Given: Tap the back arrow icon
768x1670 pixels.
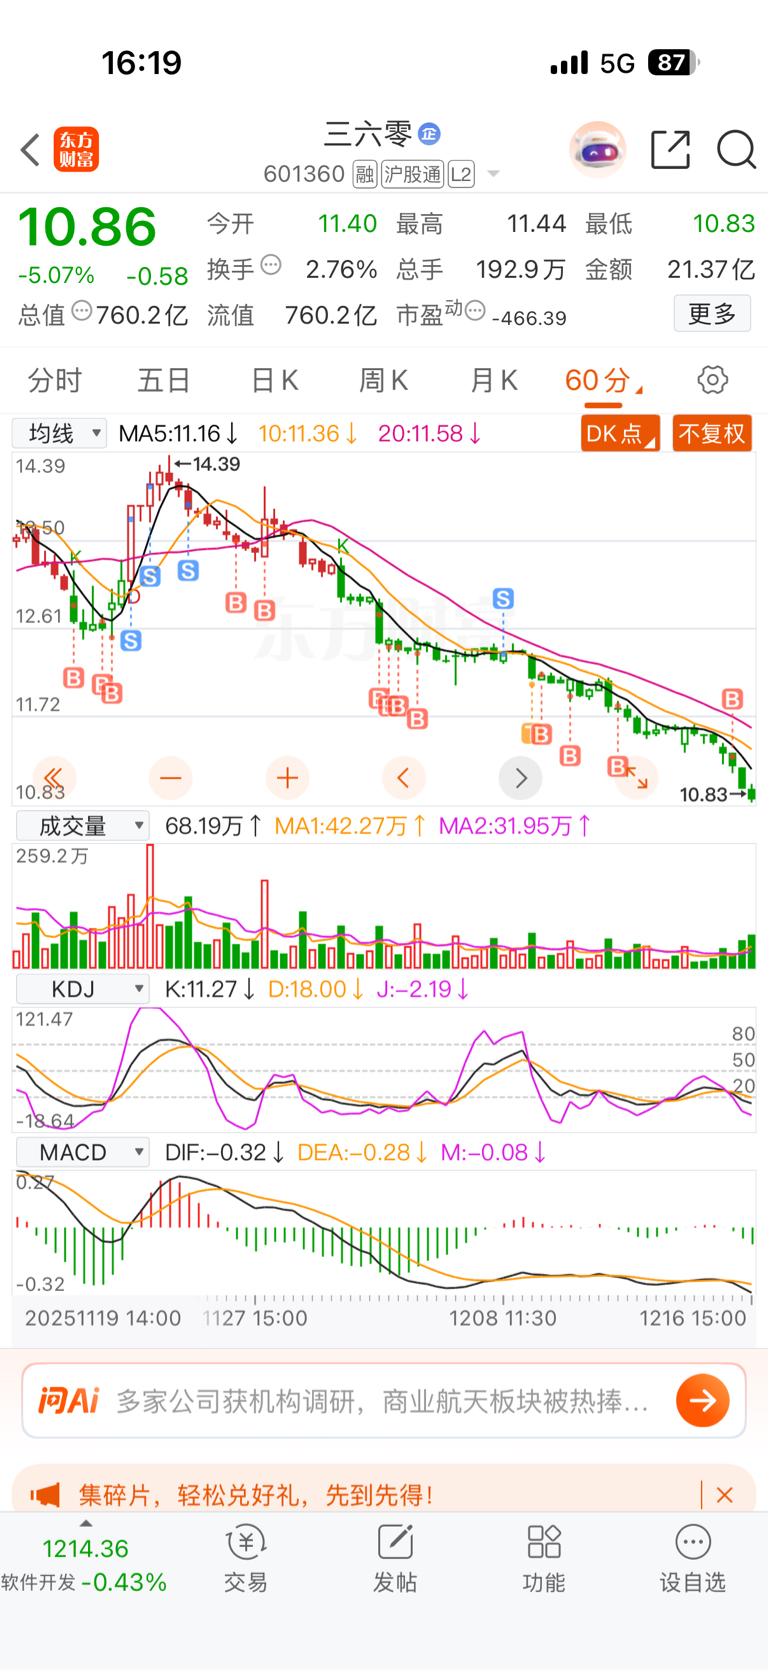Looking at the screenshot, I should (x=30, y=150).
